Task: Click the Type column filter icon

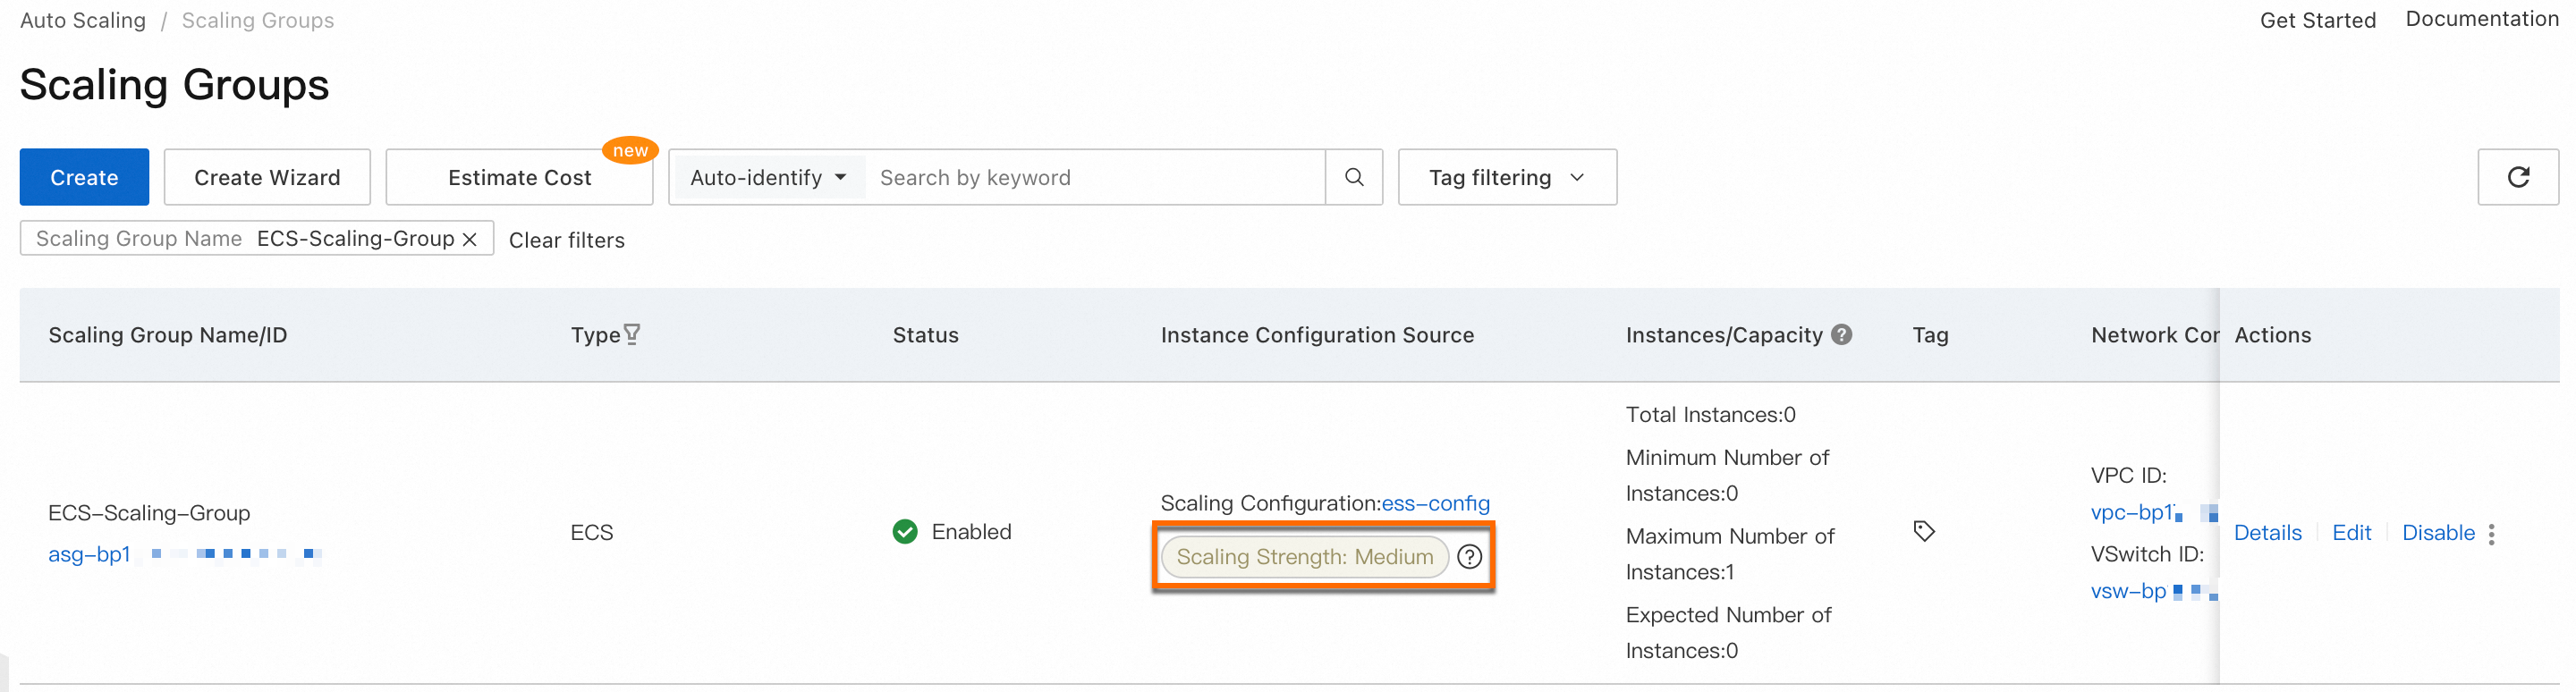Action: (x=632, y=334)
